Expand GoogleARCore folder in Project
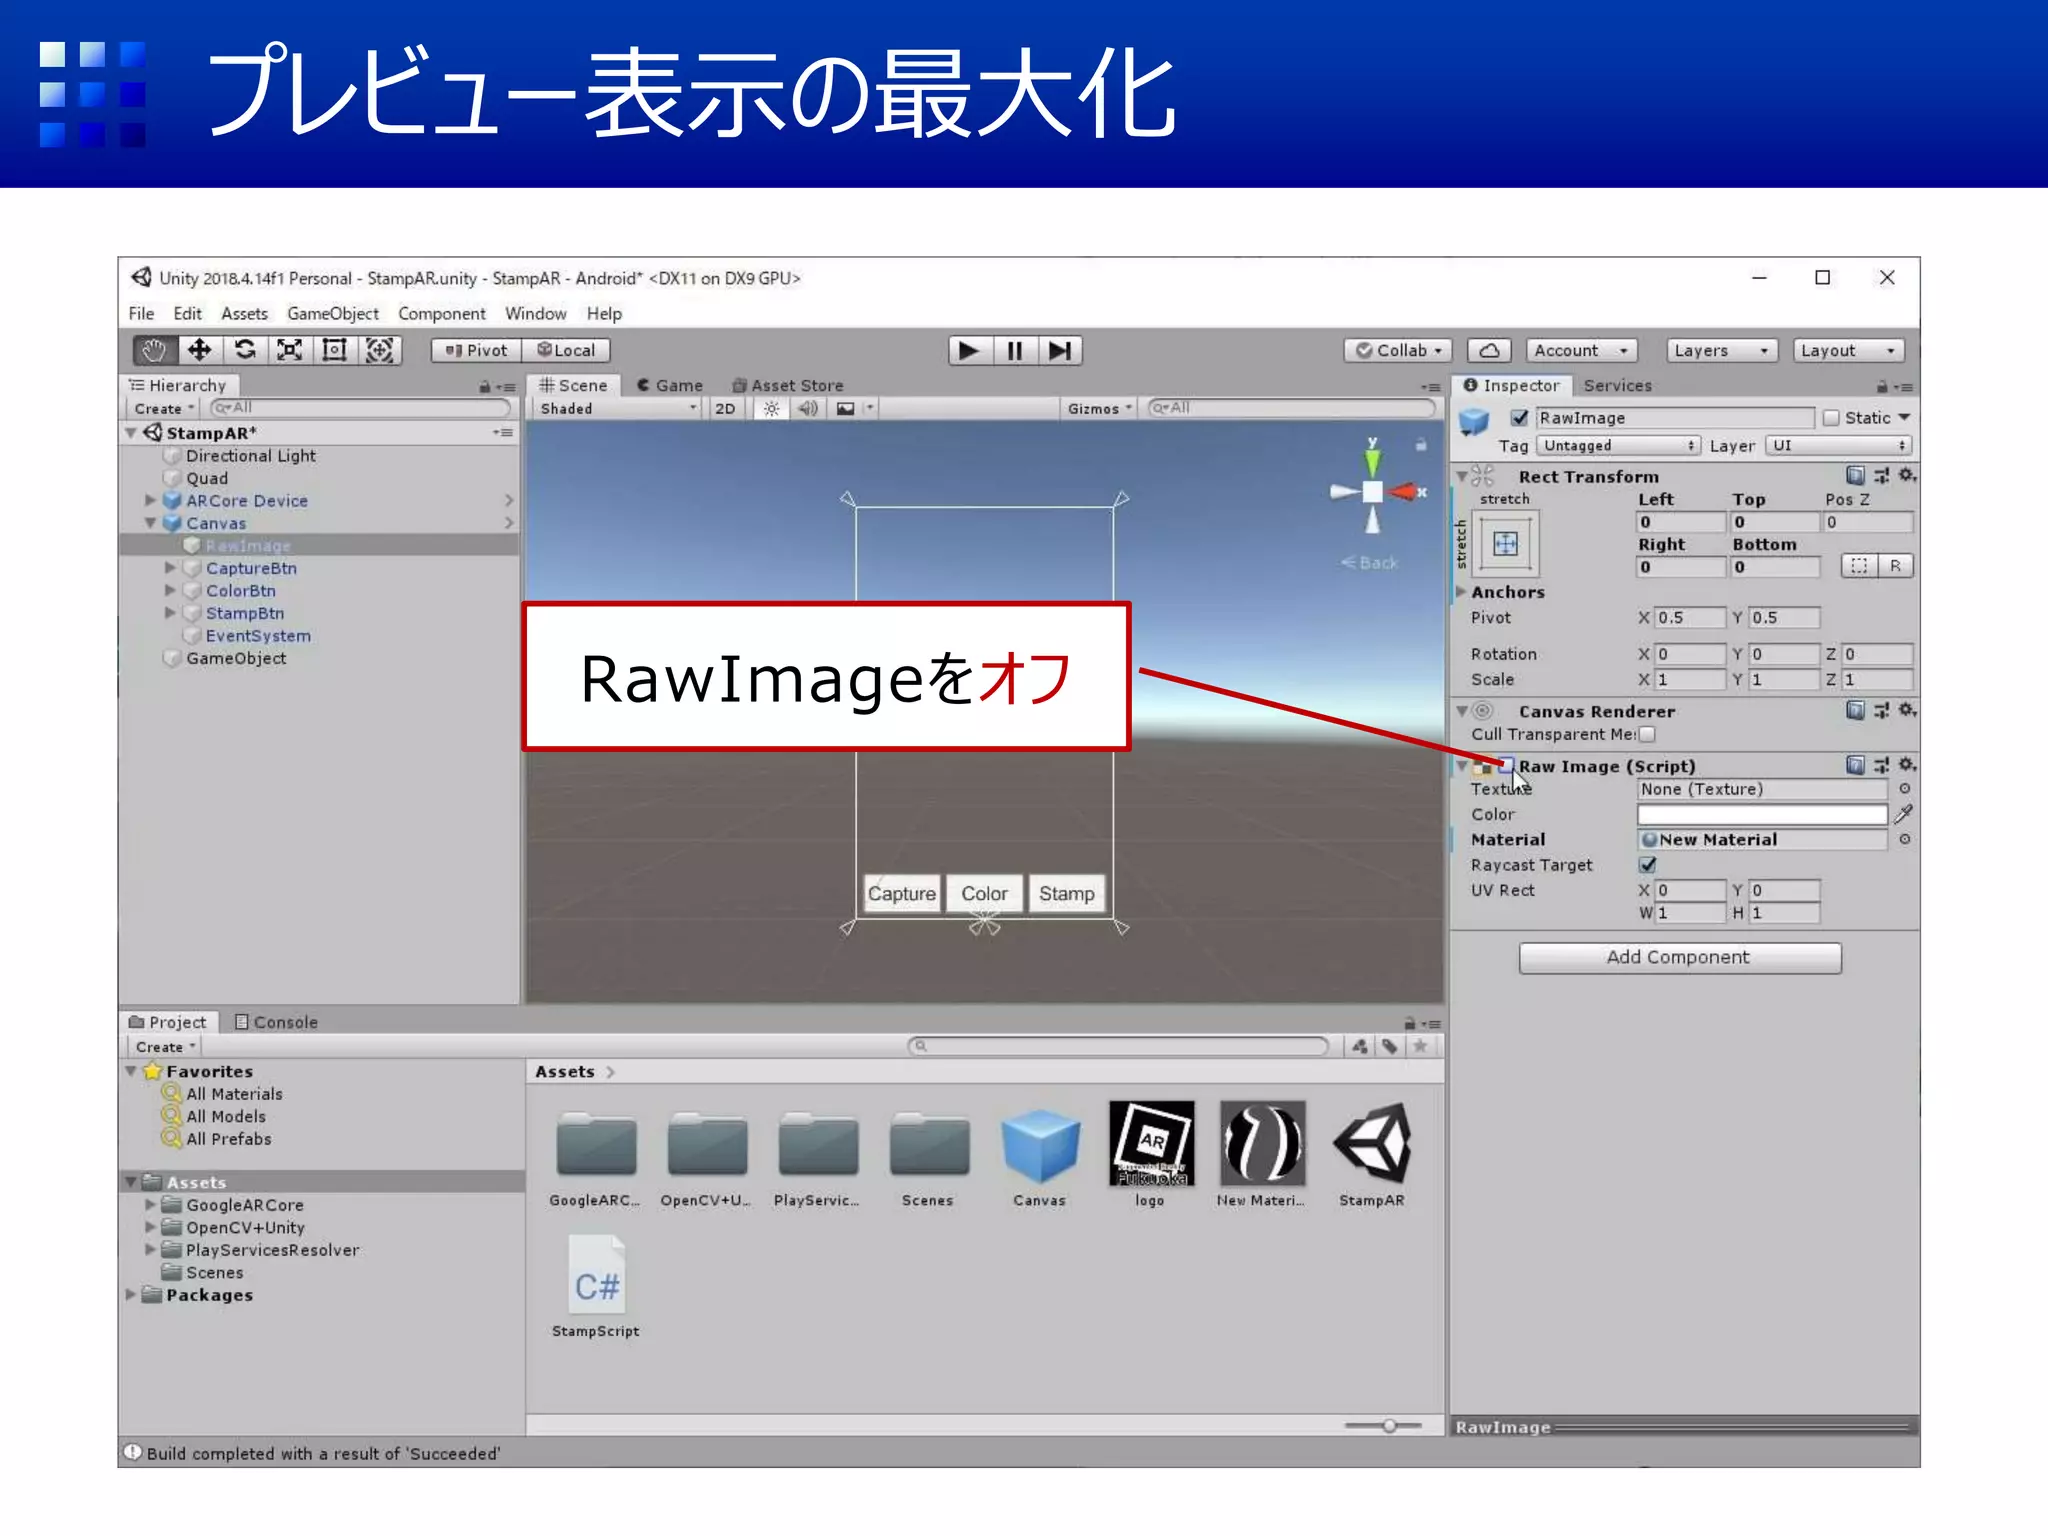 click(x=150, y=1204)
